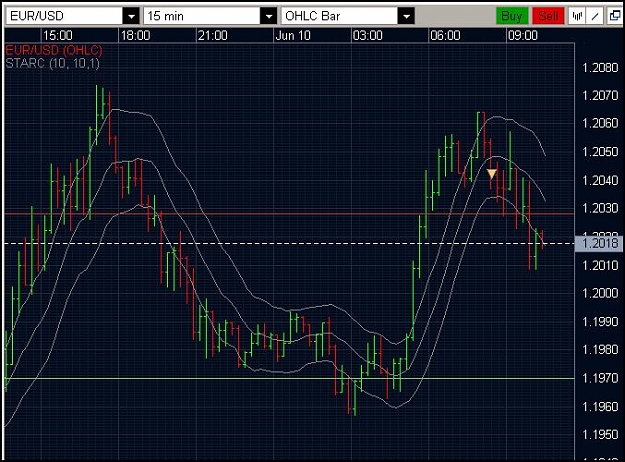Select the STARC (10, 10,1) indicator label
This screenshot has width=625, height=462.
(x=52, y=63)
